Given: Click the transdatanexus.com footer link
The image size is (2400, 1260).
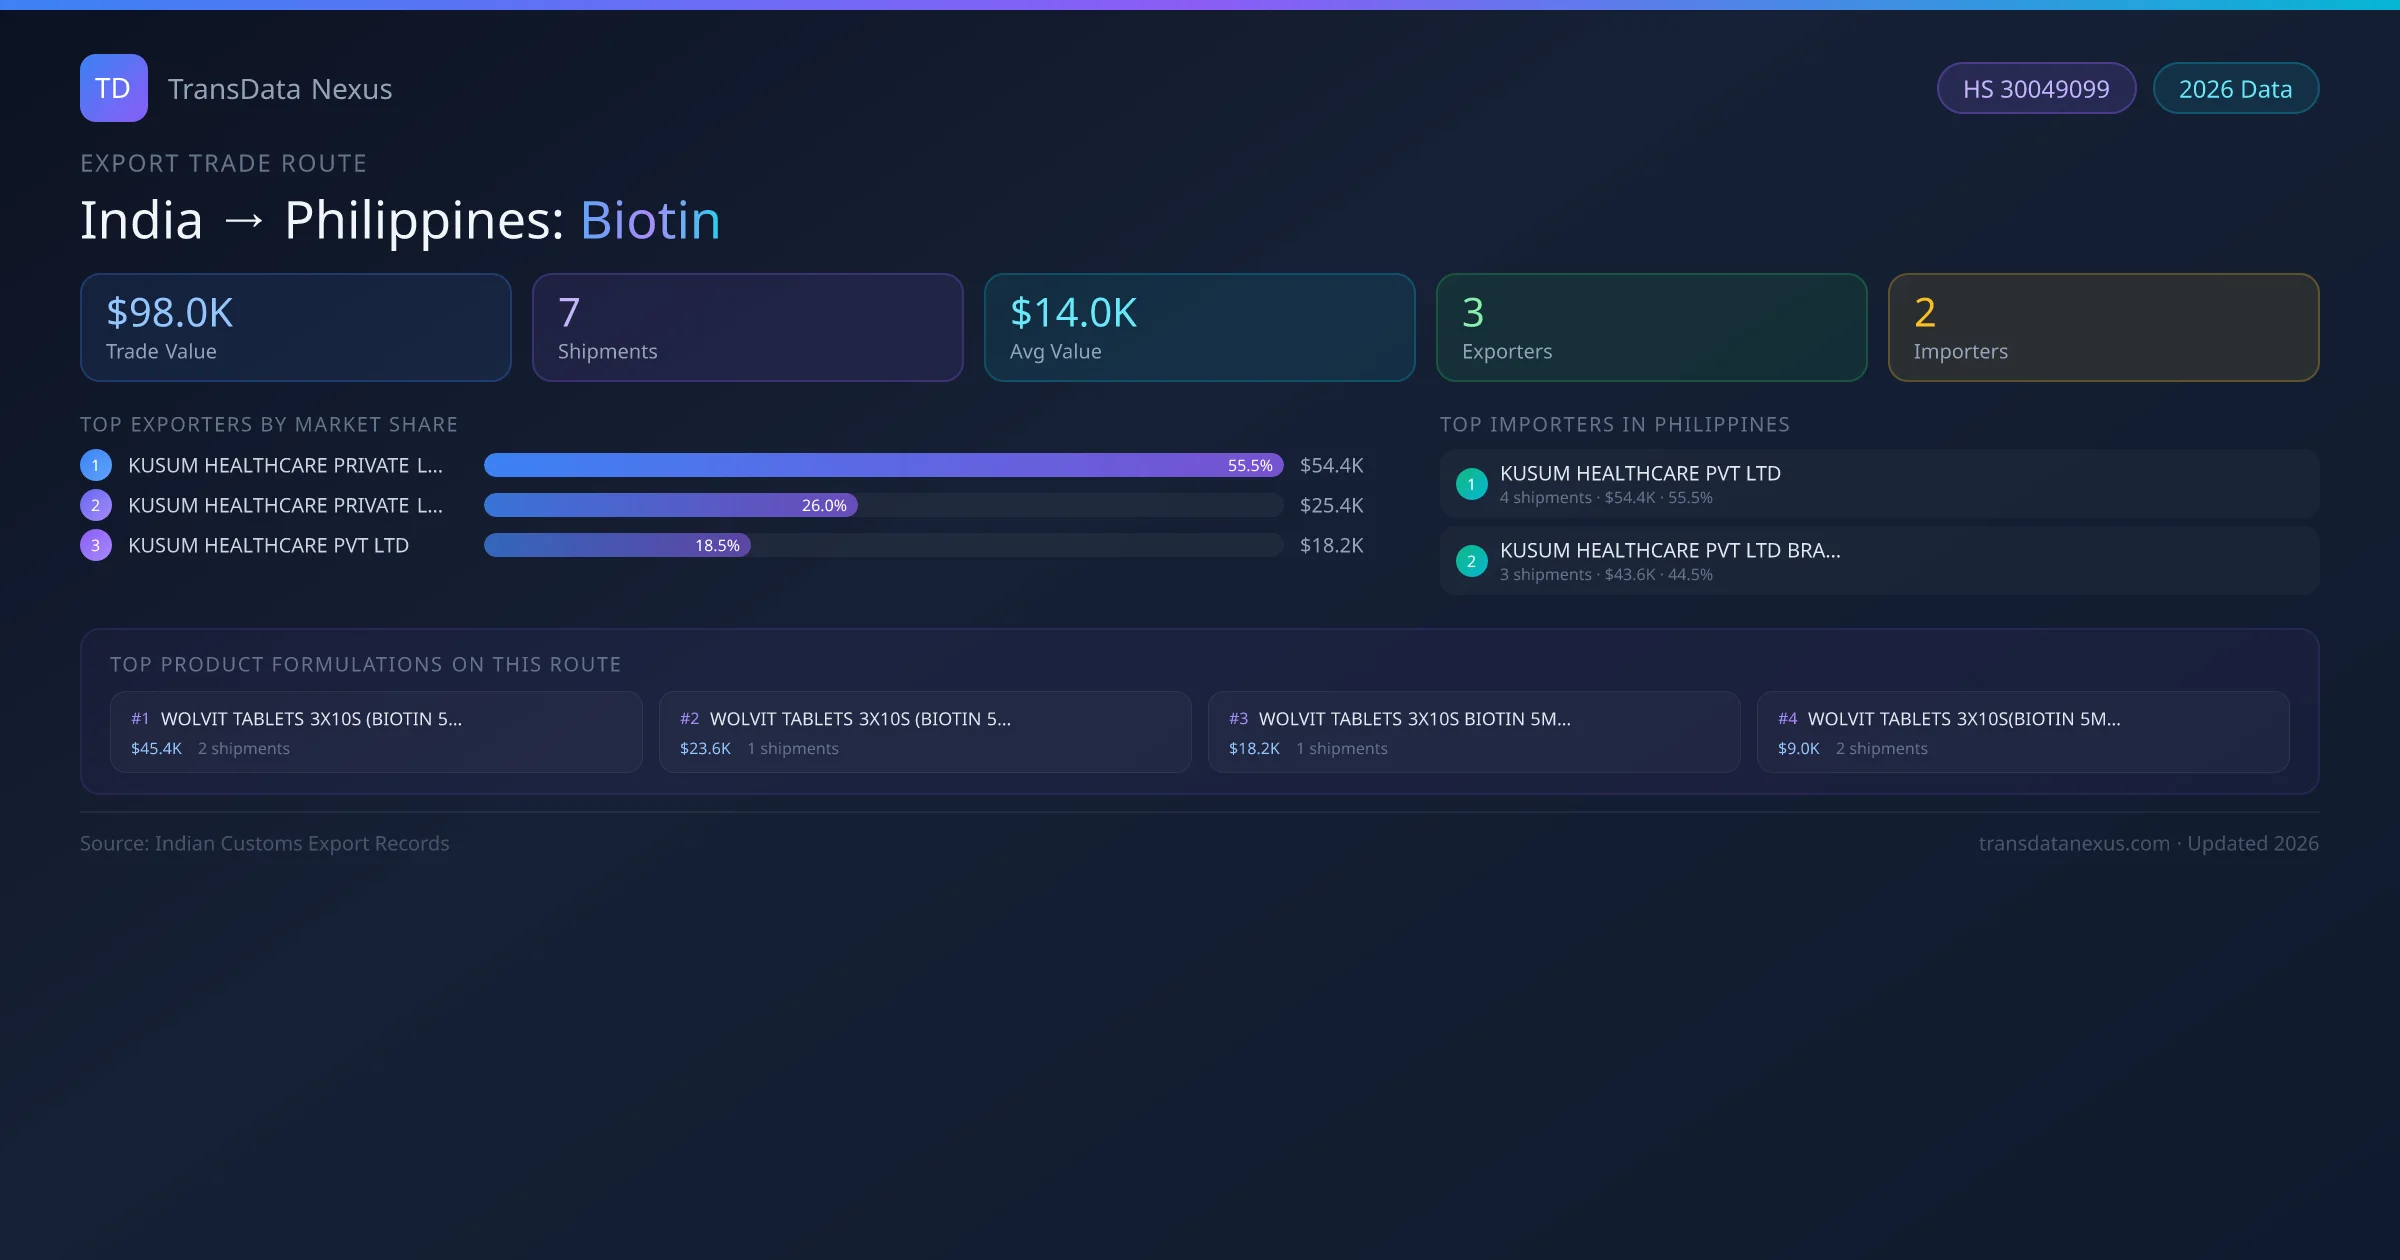Looking at the screenshot, I should (2073, 843).
